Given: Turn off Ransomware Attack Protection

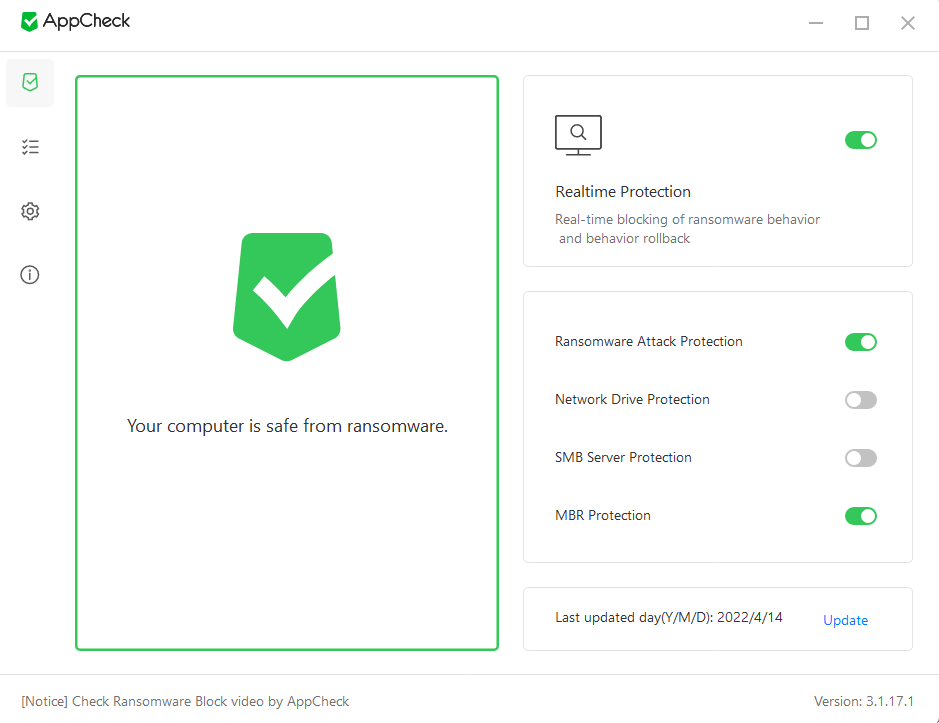Looking at the screenshot, I should pyautogui.click(x=860, y=342).
